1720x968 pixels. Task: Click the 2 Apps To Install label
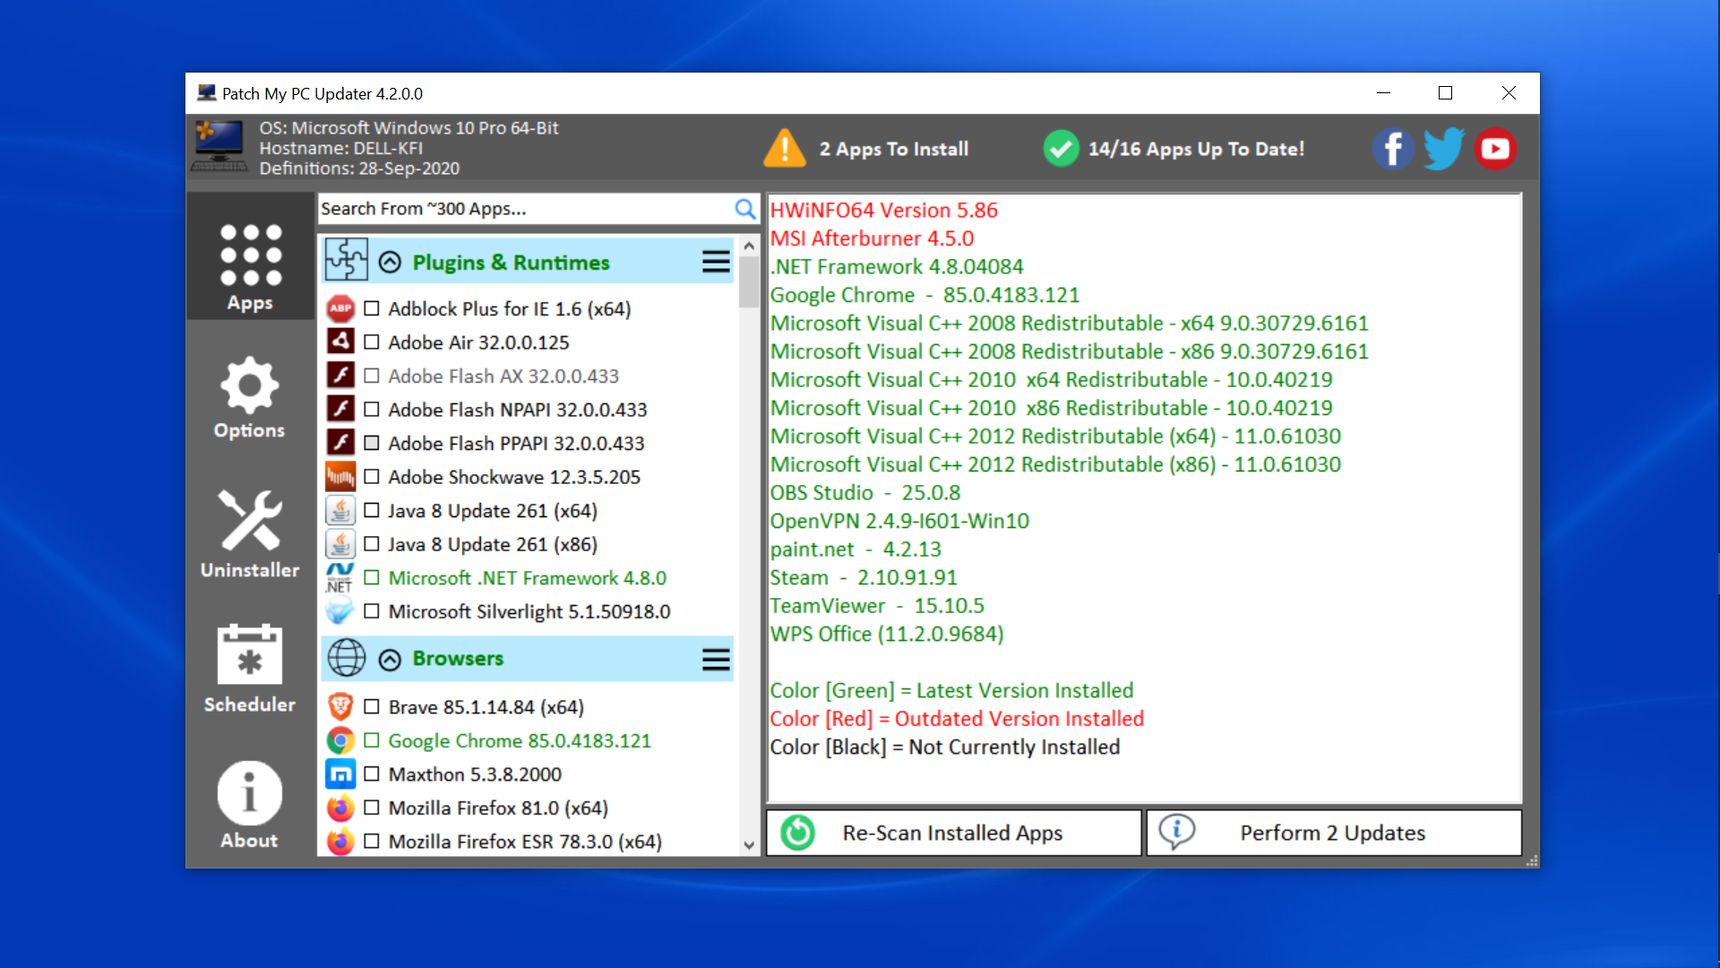(x=894, y=149)
